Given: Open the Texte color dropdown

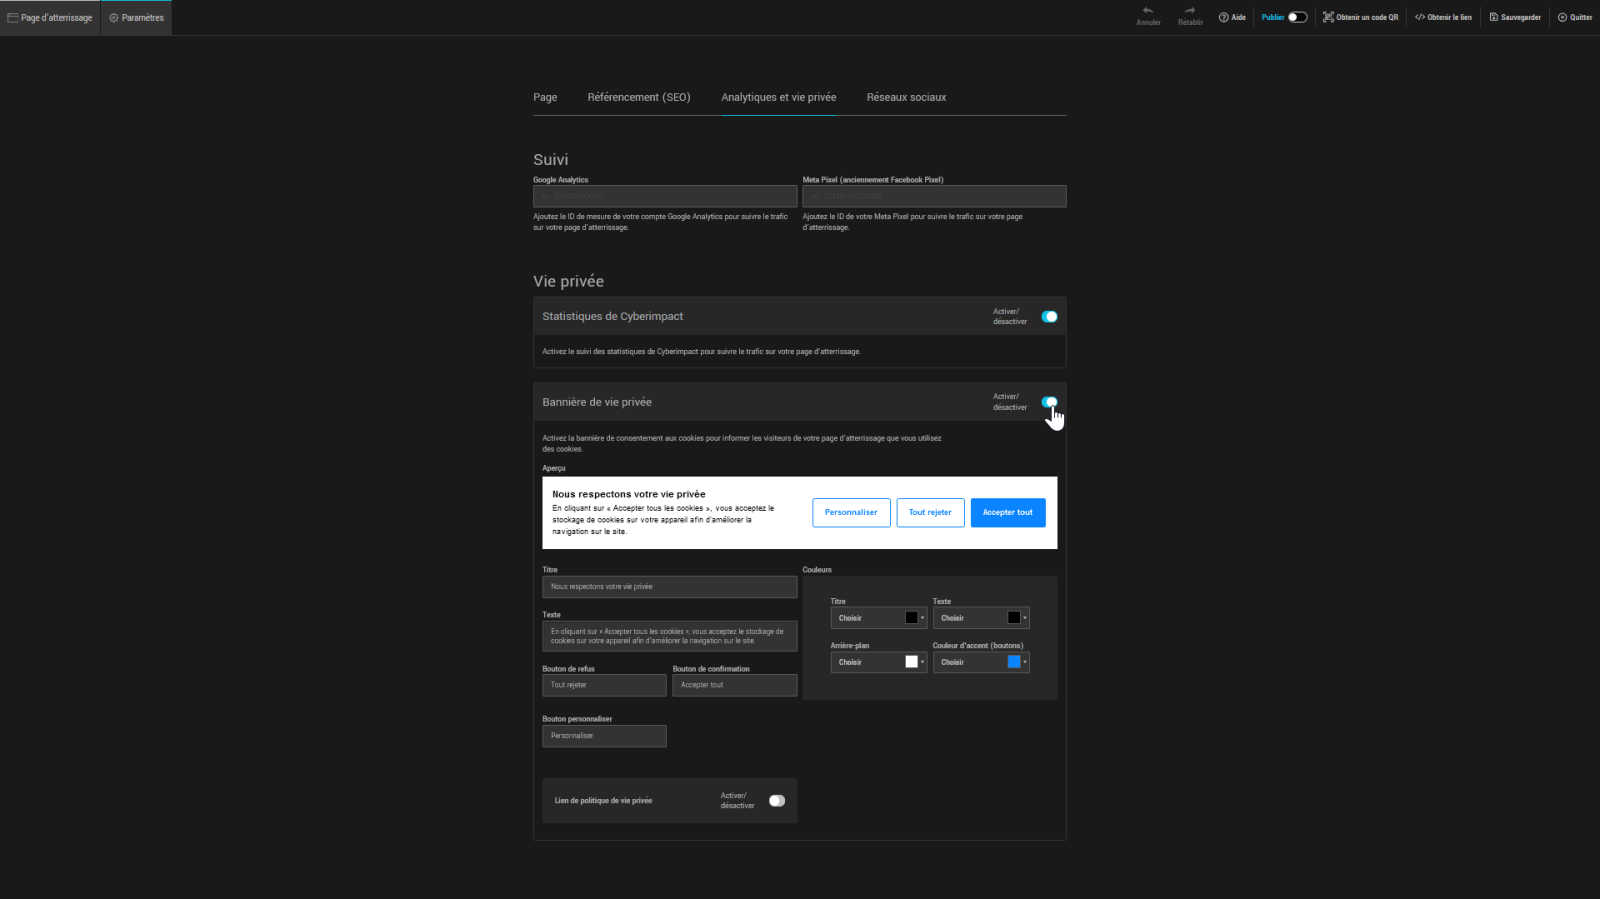Looking at the screenshot, I should pos(981,618).
